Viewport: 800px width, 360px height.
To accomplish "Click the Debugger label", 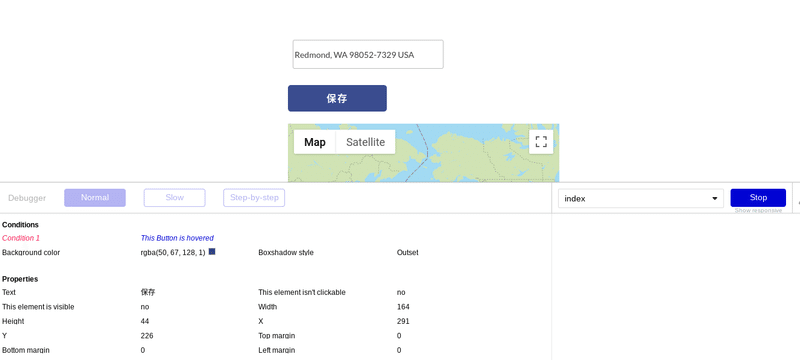I will point(27,198).
